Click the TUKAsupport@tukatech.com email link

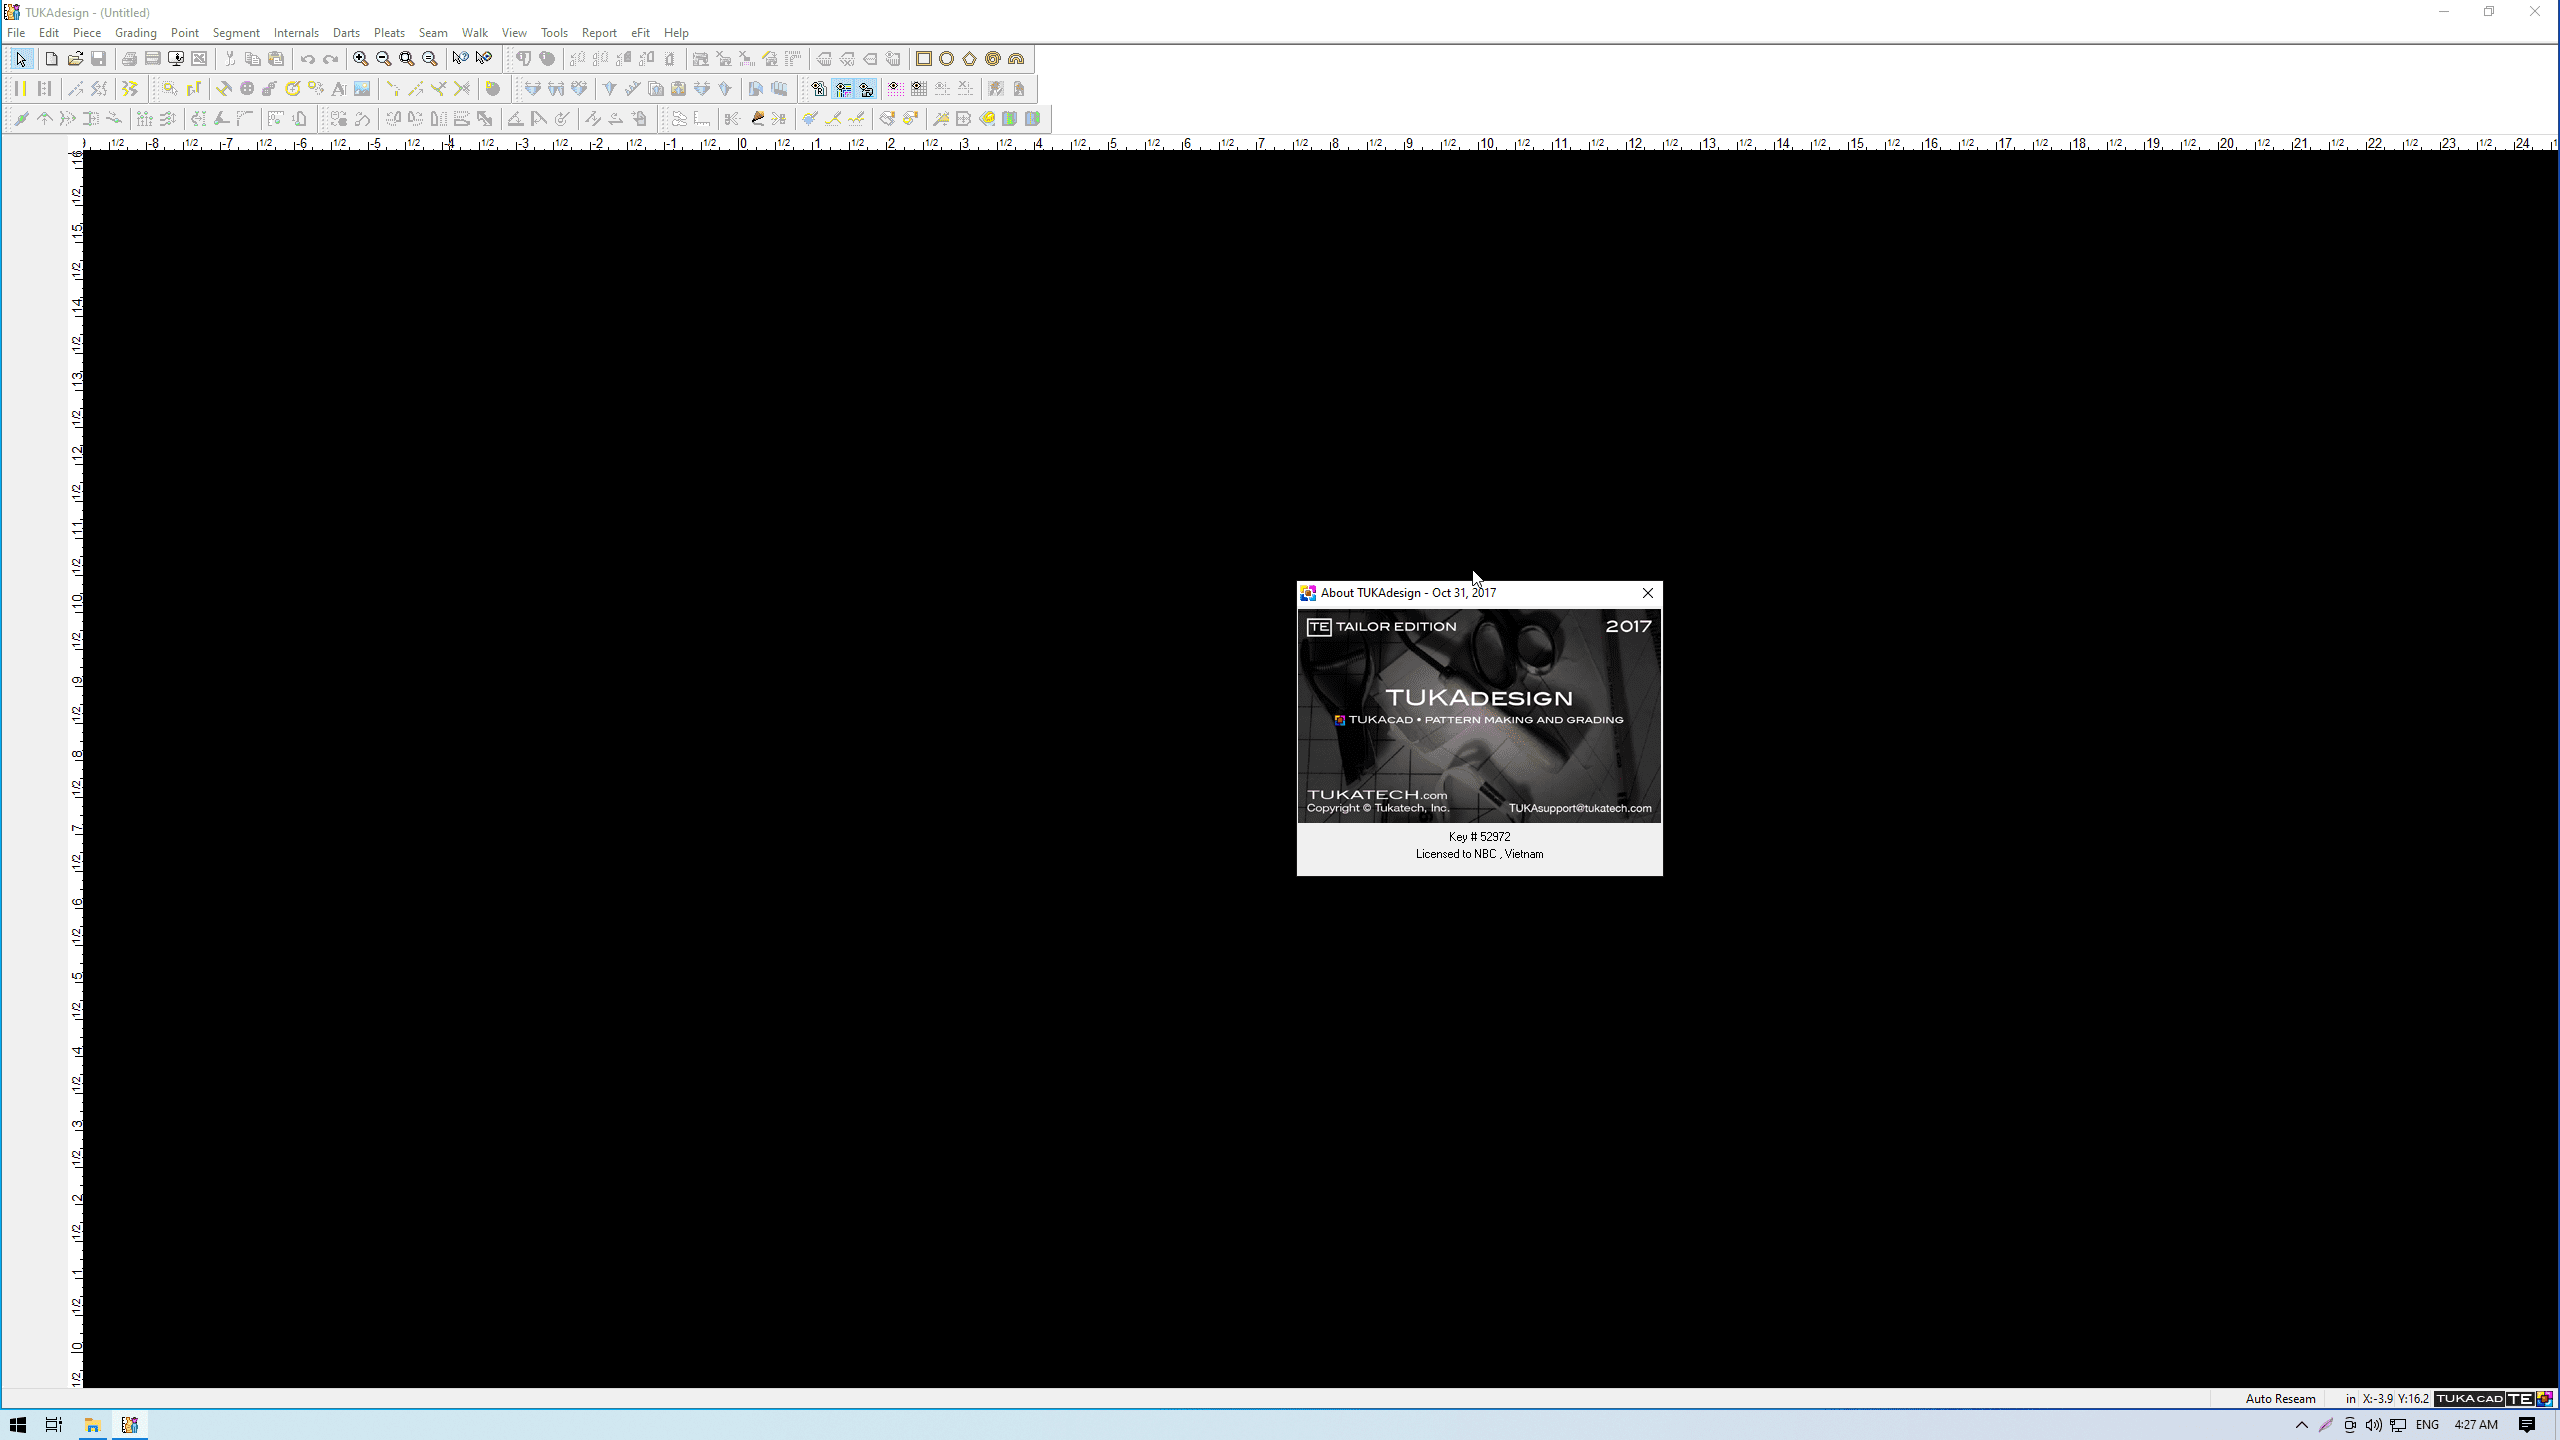1579,808
